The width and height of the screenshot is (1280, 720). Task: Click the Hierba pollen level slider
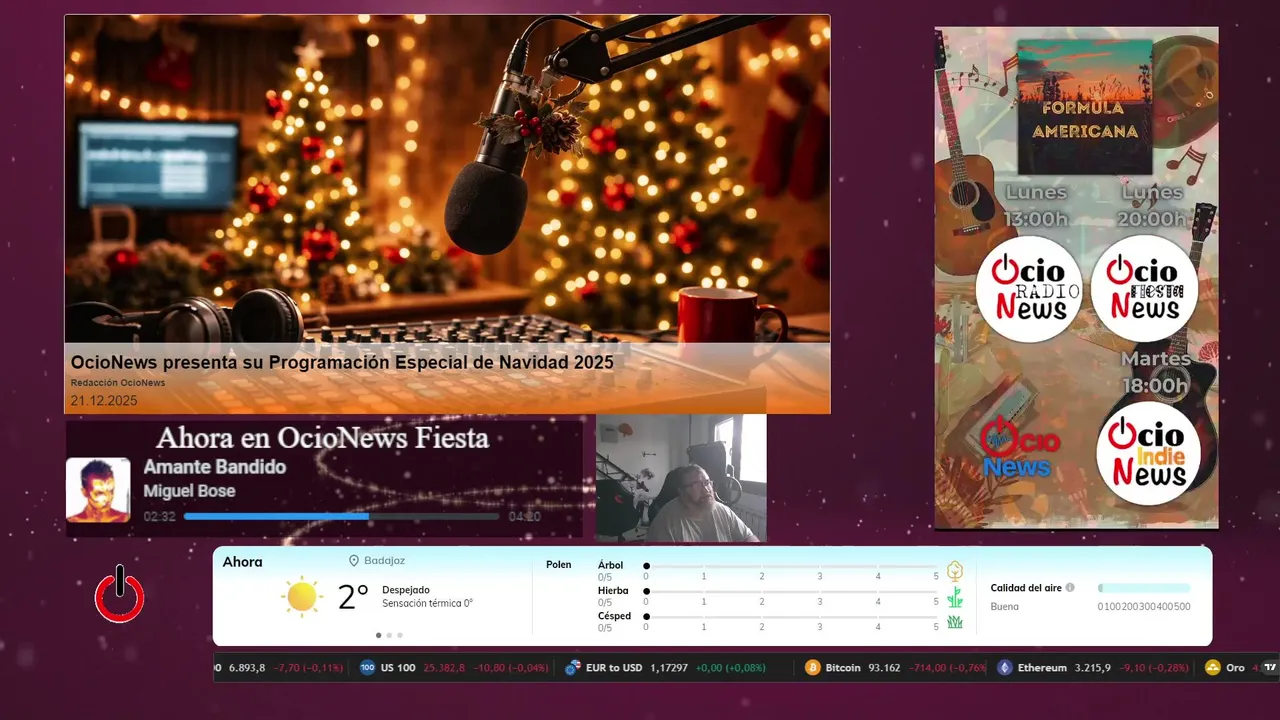(x=792, y=591)
